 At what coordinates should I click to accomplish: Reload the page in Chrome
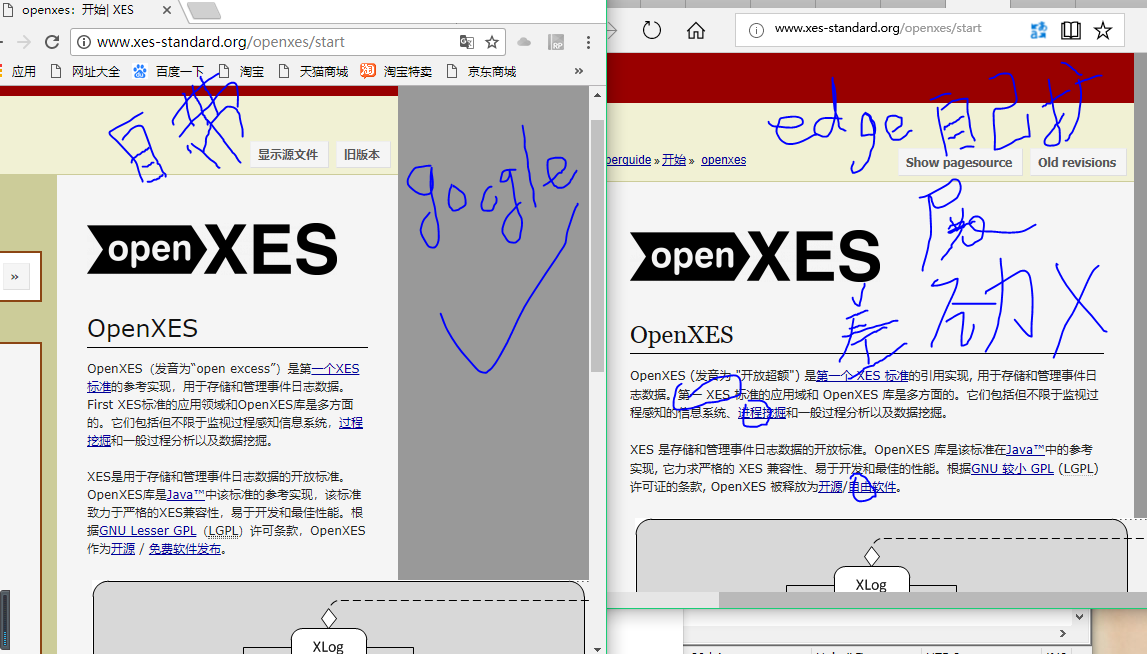52,42
